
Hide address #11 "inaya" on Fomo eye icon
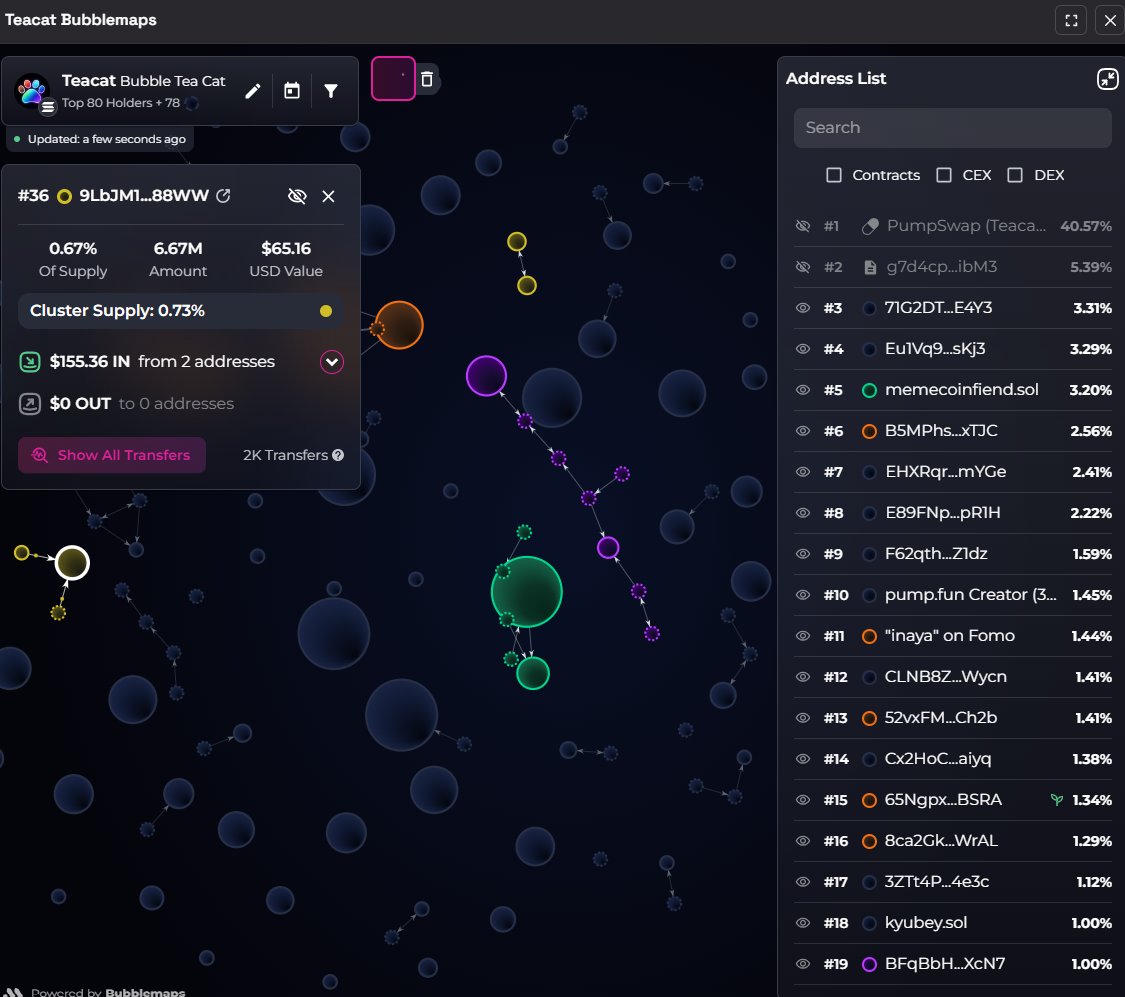click(803, 635)
